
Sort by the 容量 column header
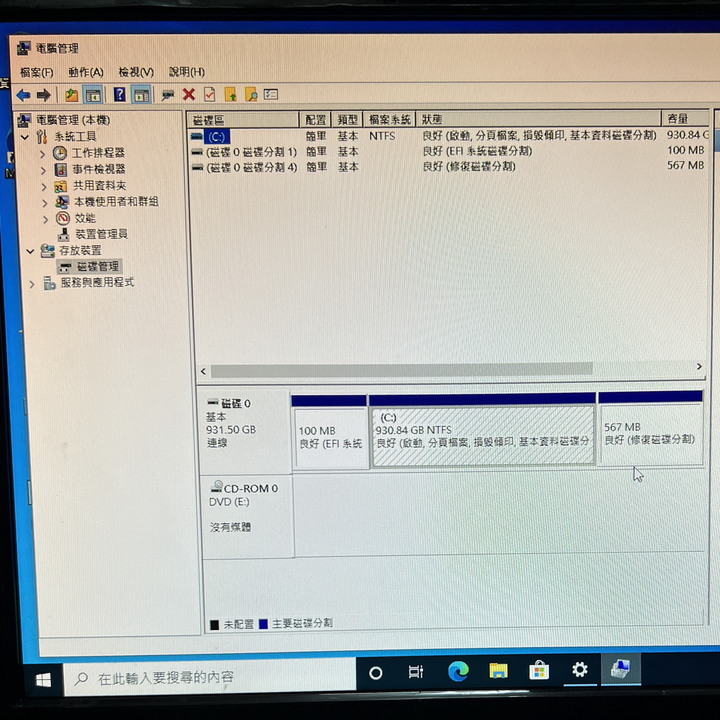[x=685, y=119]
